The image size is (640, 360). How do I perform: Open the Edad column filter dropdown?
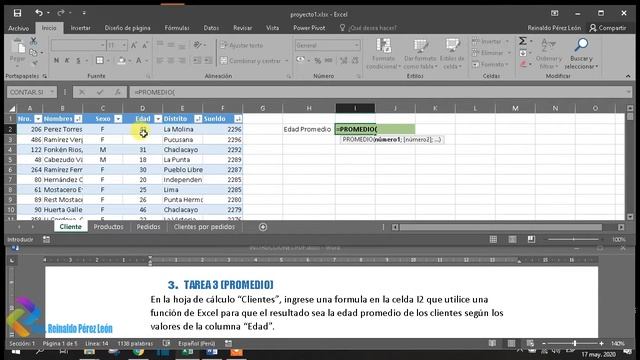[158, 119]
